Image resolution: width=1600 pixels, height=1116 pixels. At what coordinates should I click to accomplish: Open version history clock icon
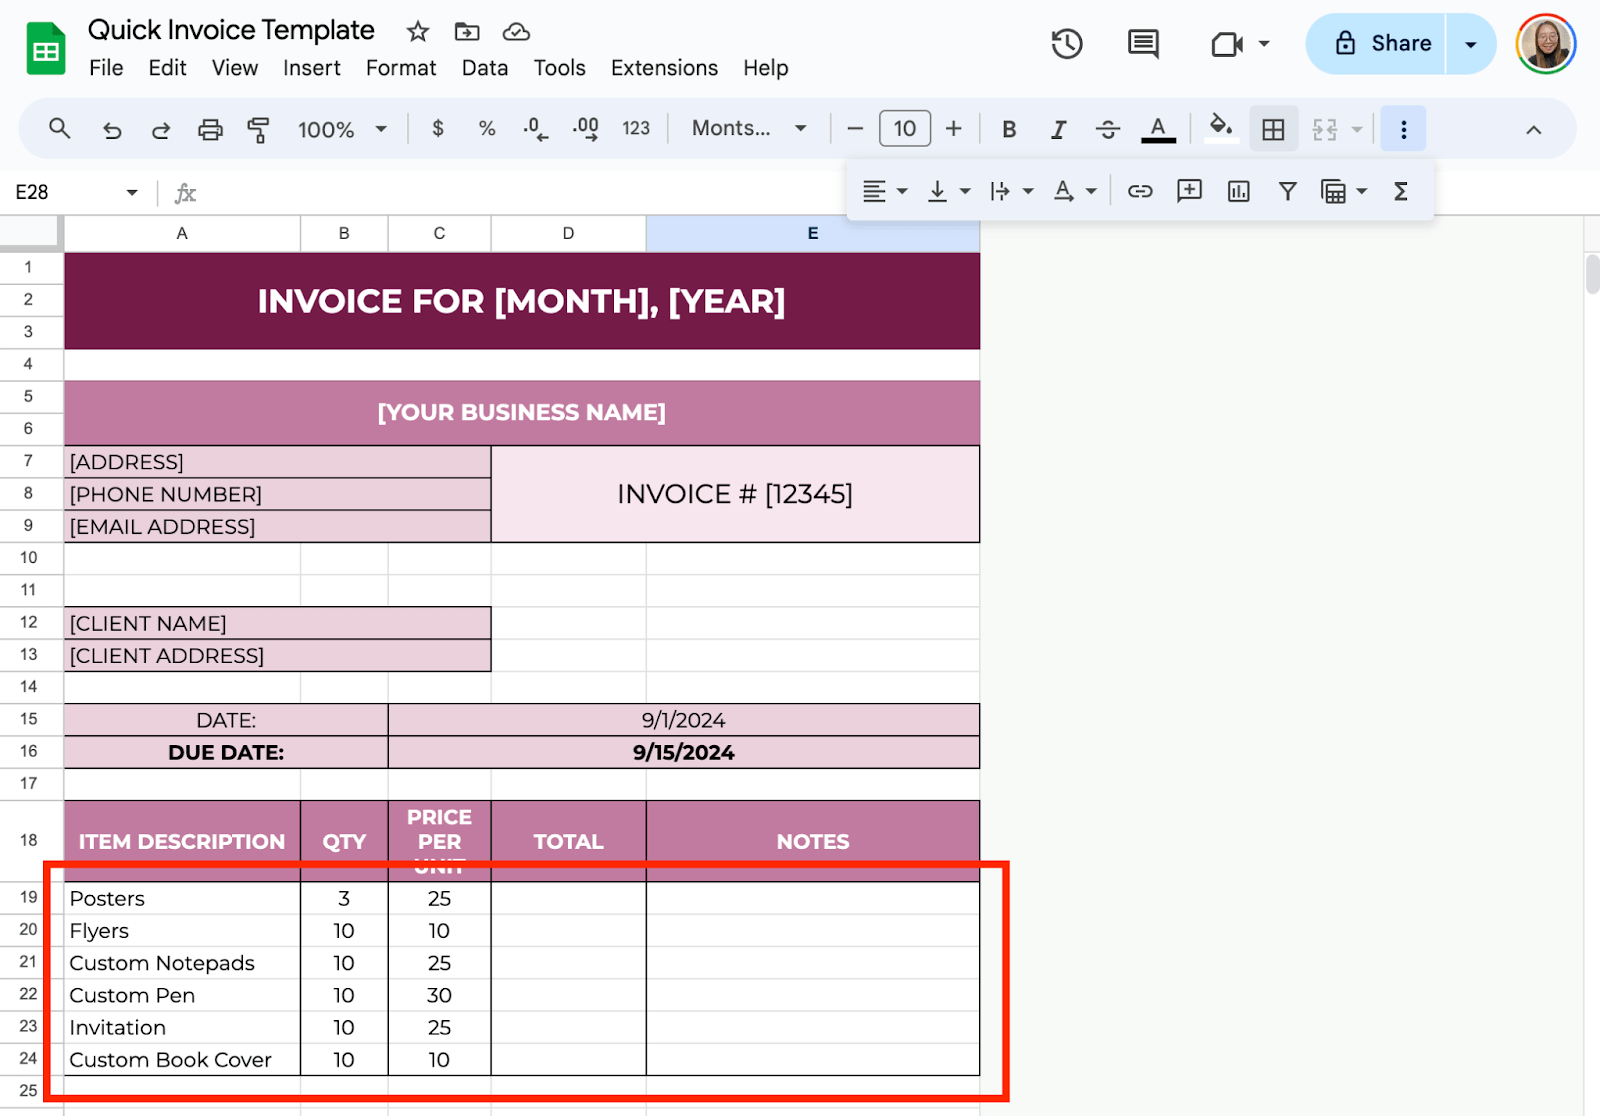coord(1066,44)
